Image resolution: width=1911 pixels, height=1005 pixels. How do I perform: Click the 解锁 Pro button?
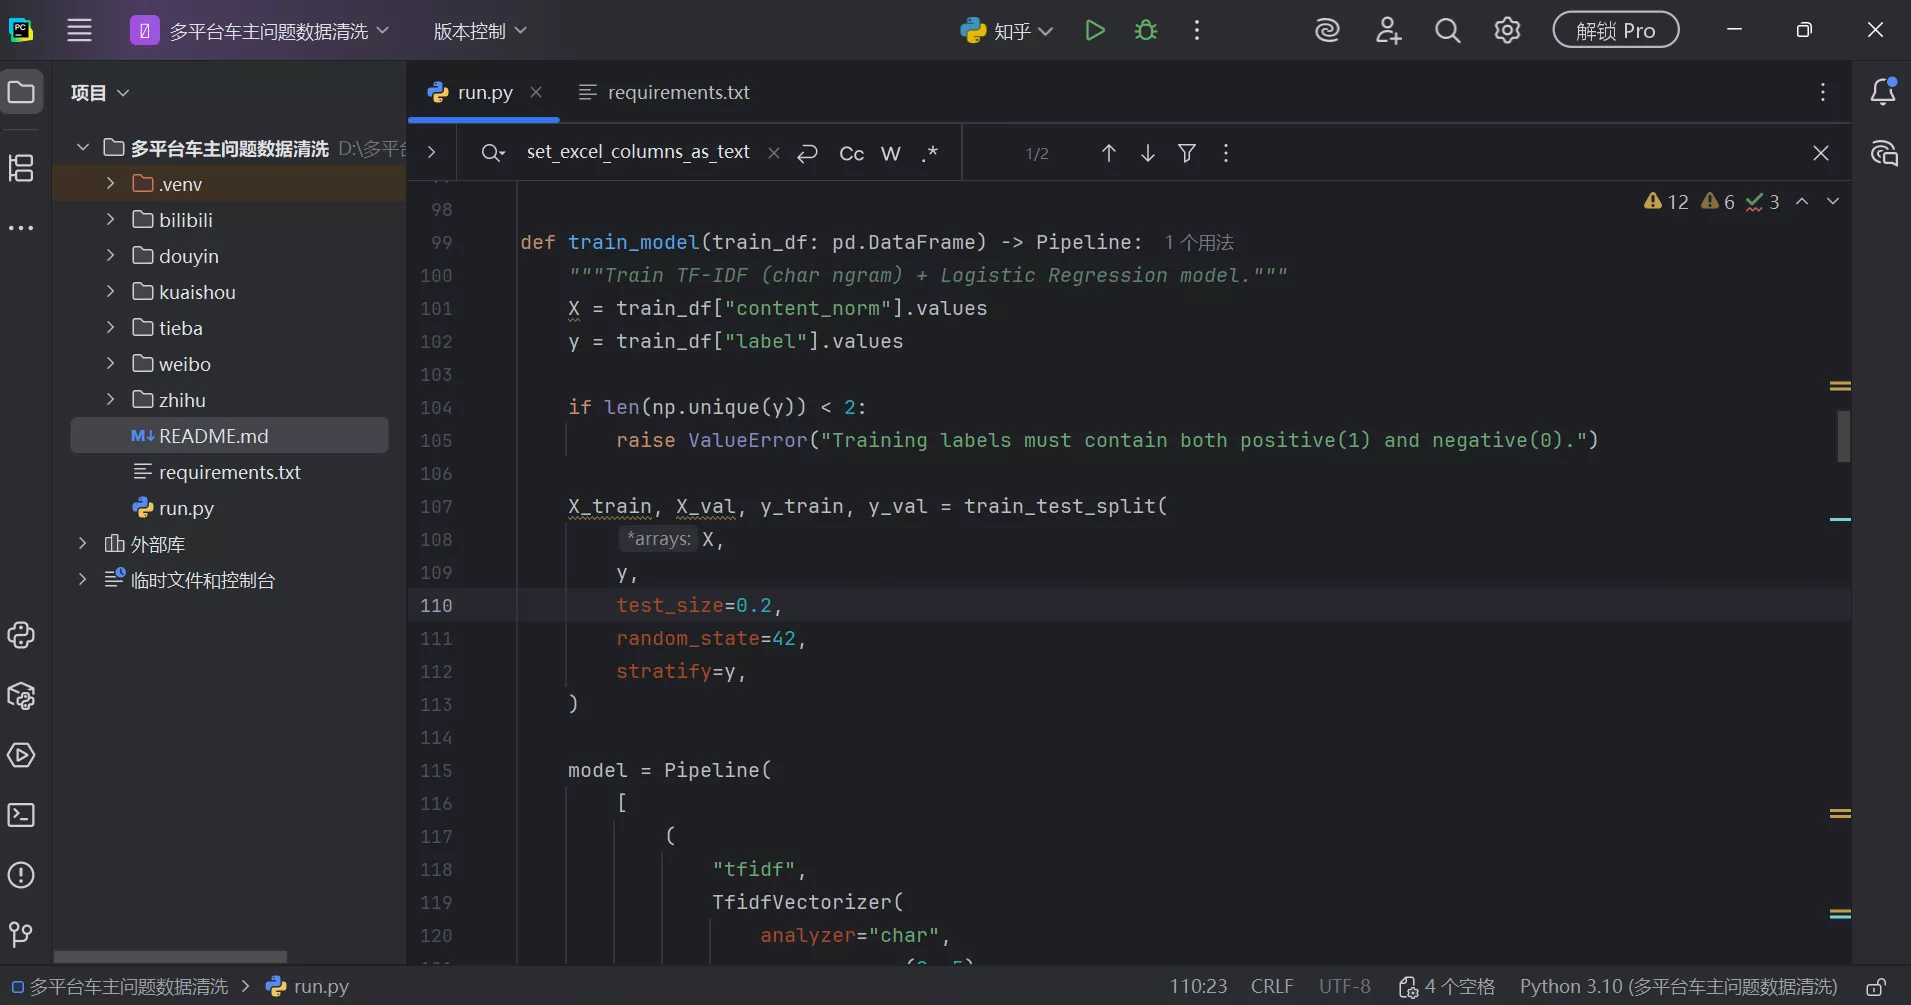[1615, 31]
